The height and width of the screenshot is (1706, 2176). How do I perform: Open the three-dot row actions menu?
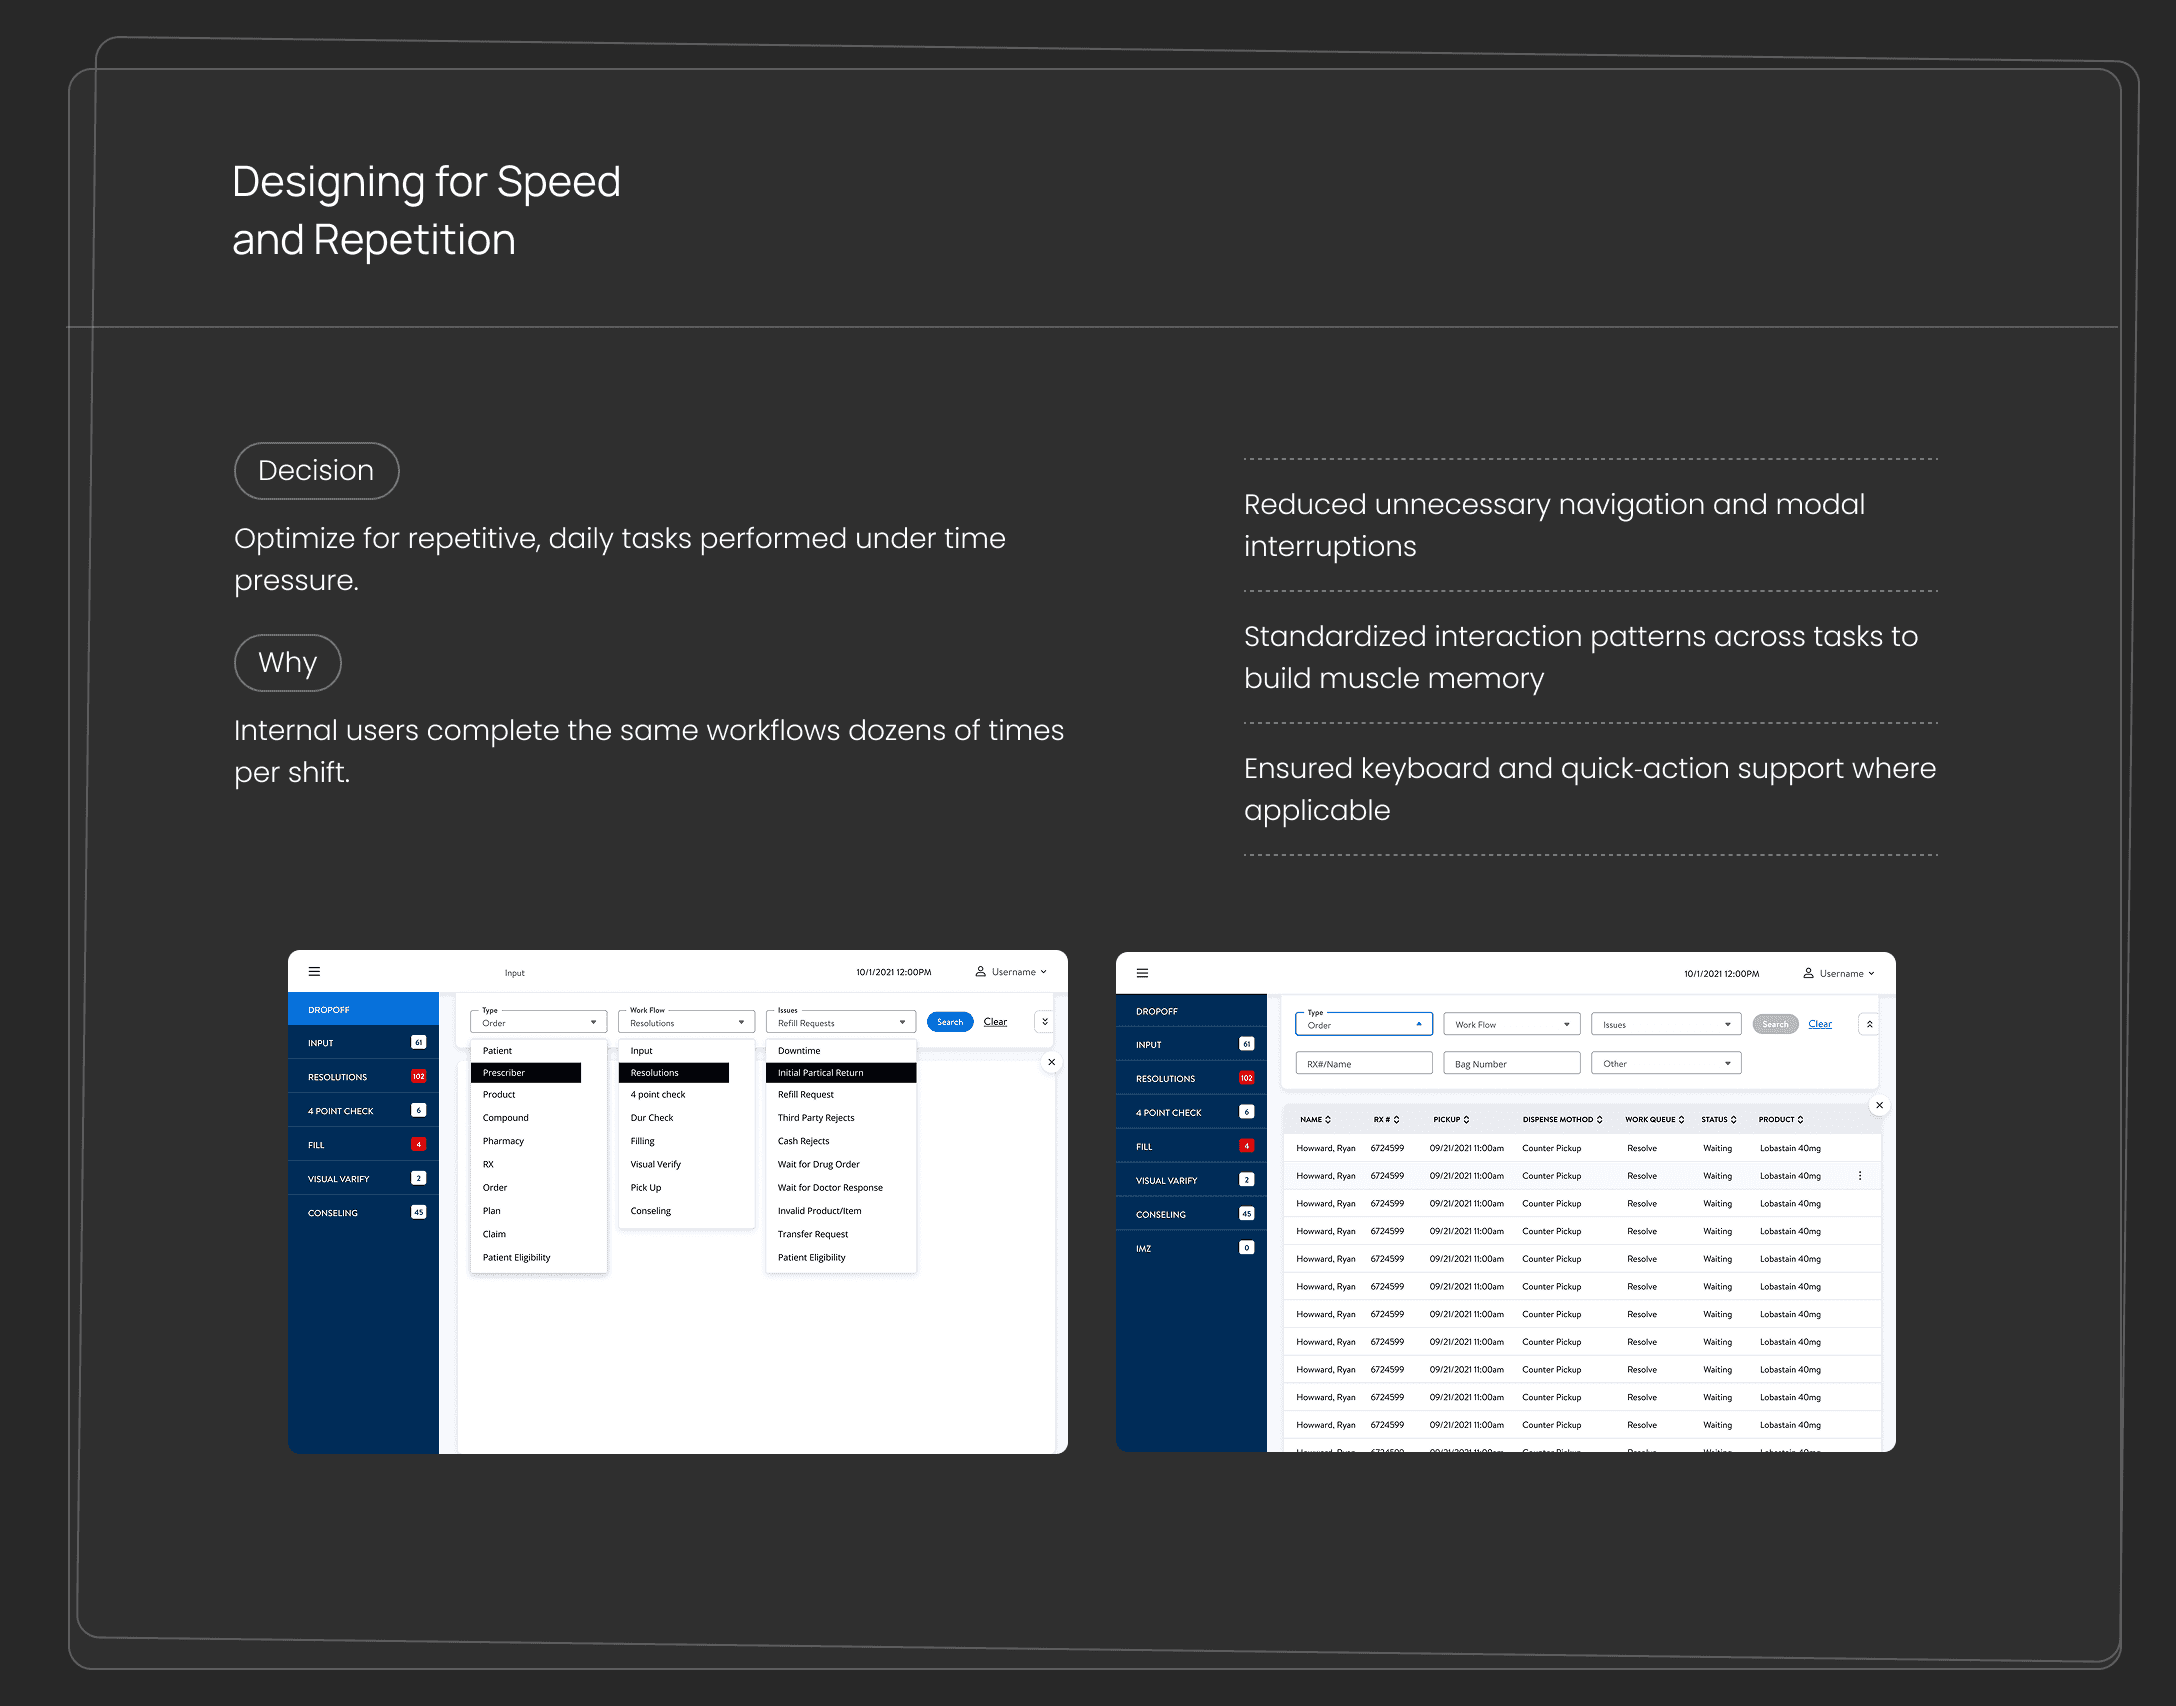click(1860, 1176)
